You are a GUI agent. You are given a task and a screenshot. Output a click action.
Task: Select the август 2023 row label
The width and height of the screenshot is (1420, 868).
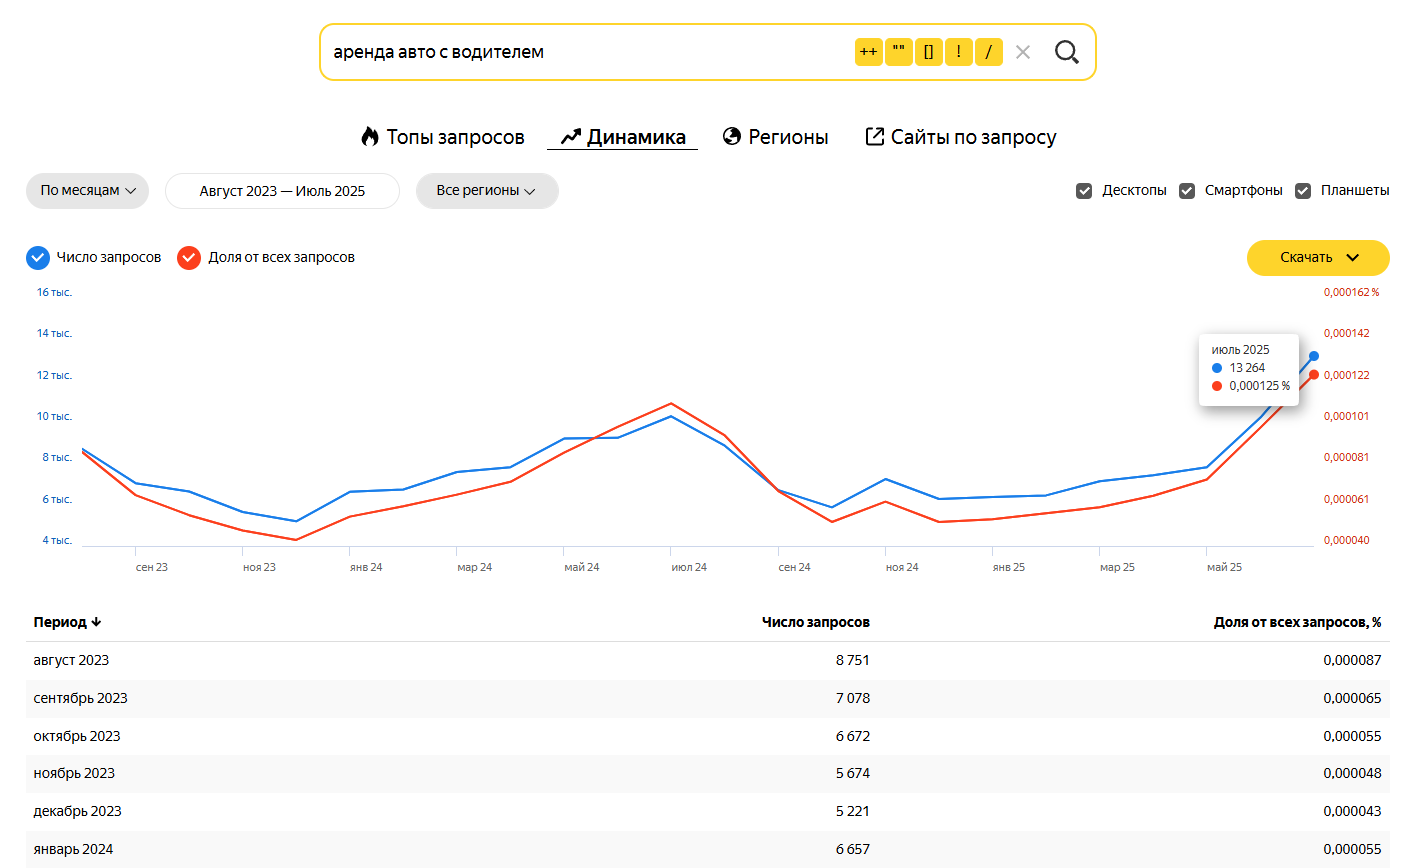(71, 660)
